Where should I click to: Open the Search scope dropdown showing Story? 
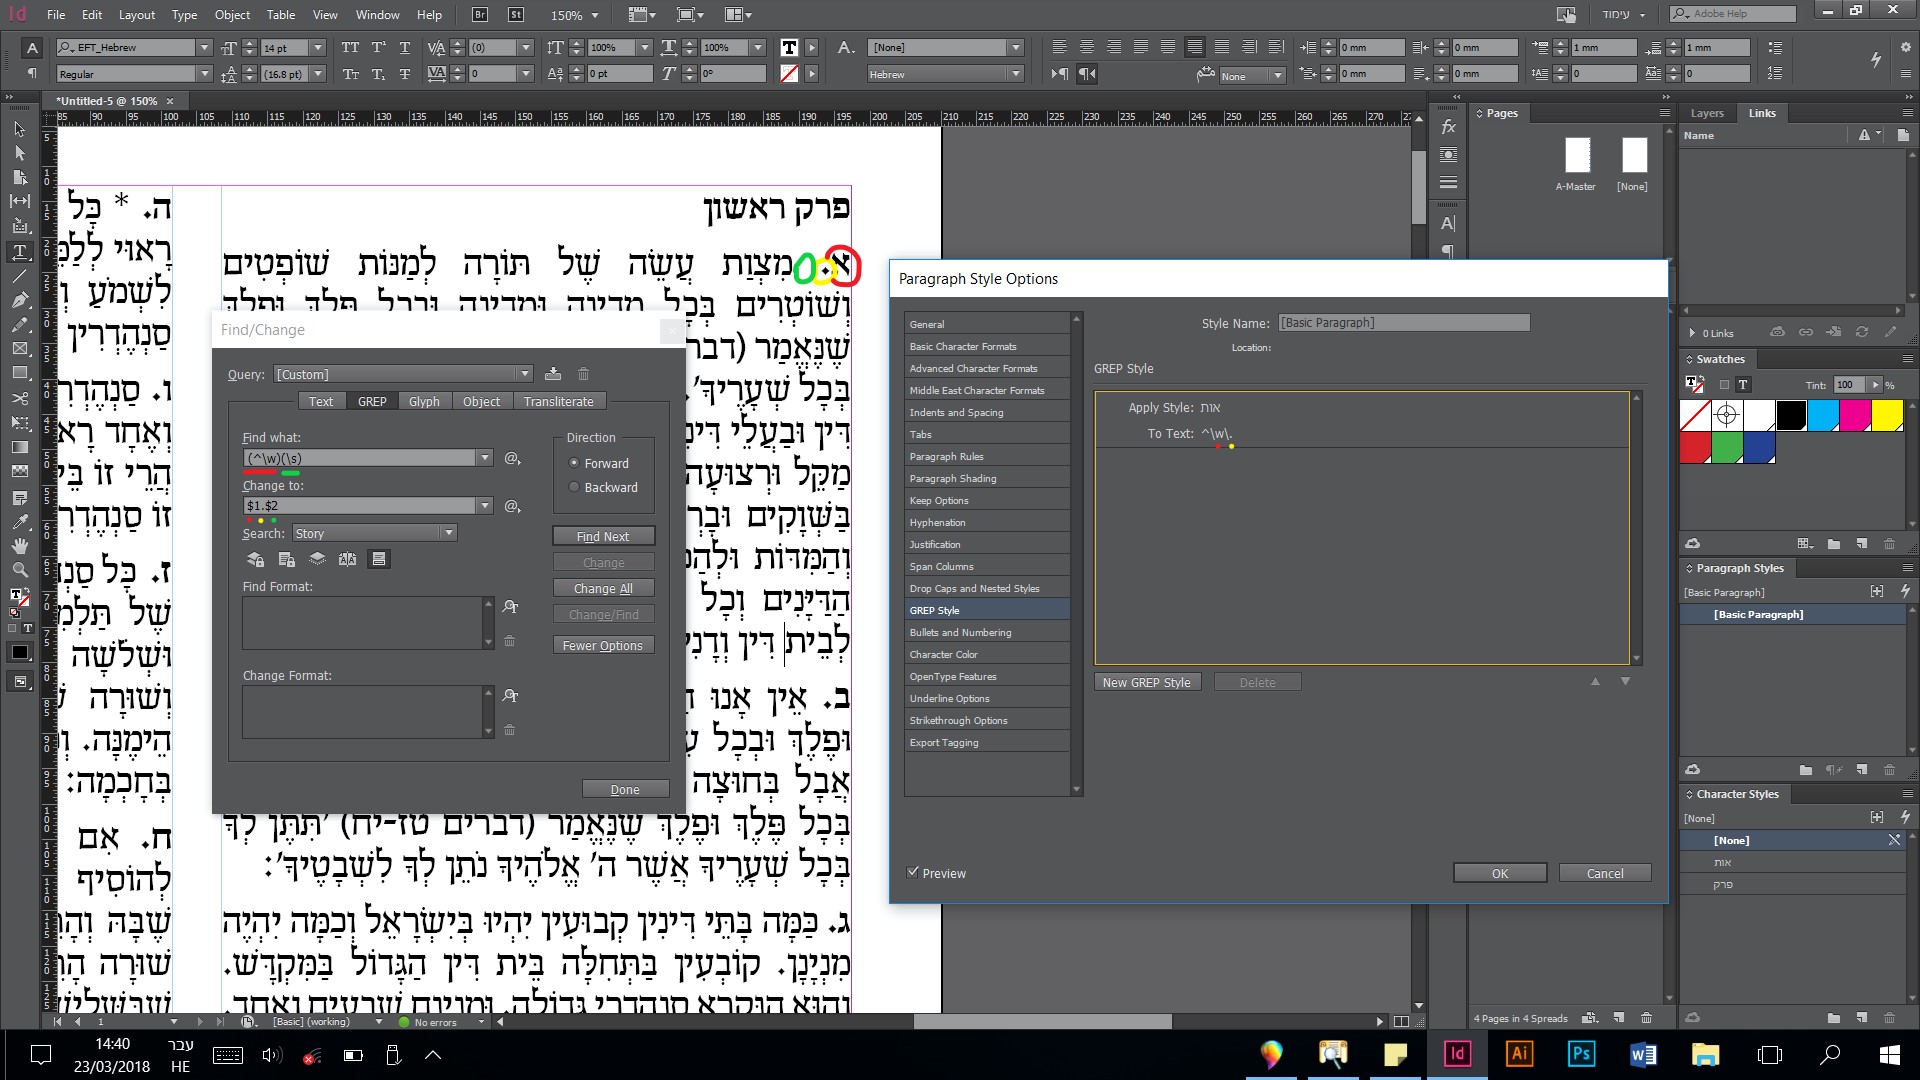coord(449,533)
